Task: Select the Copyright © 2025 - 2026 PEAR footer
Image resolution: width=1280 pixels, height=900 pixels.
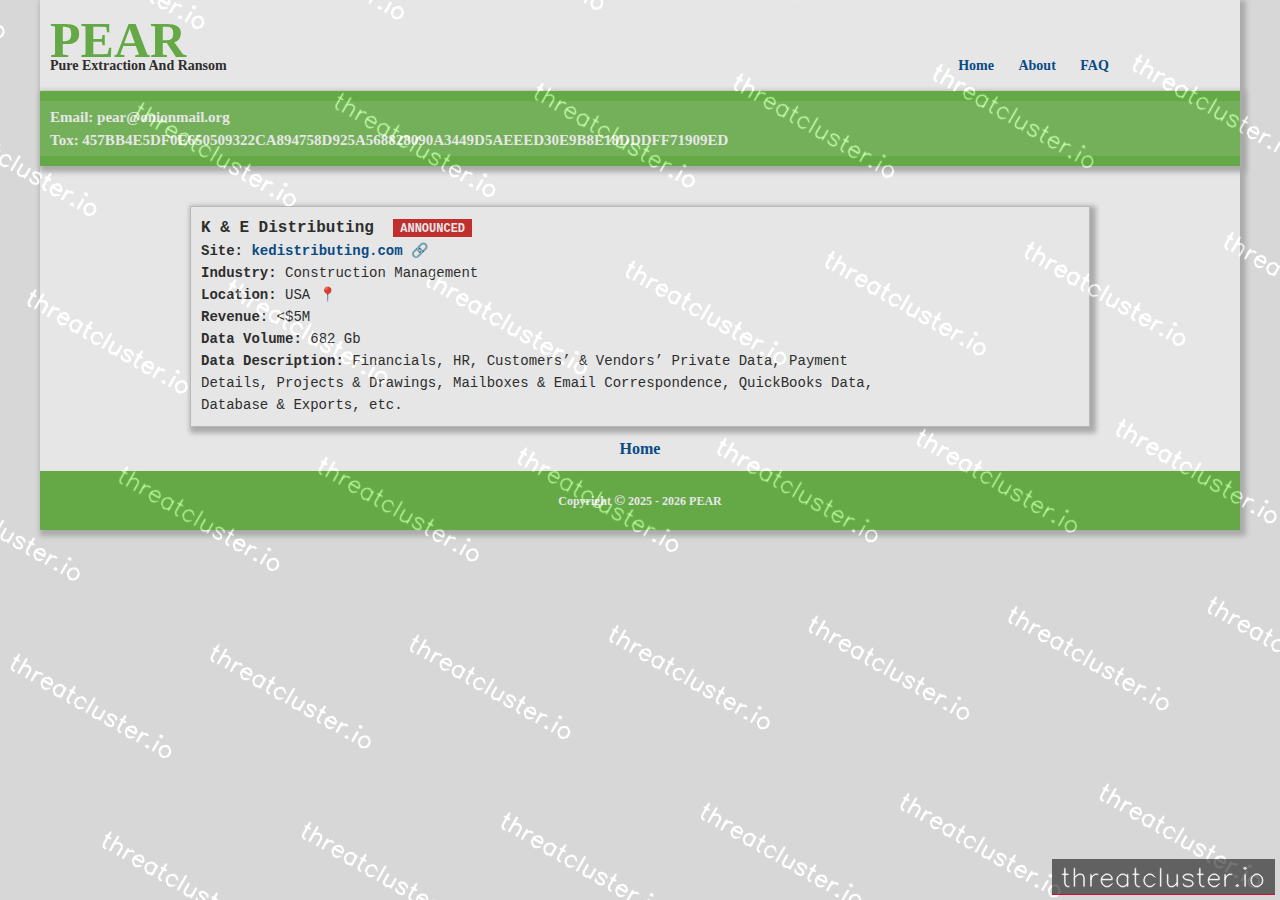Action: (640, 501)
